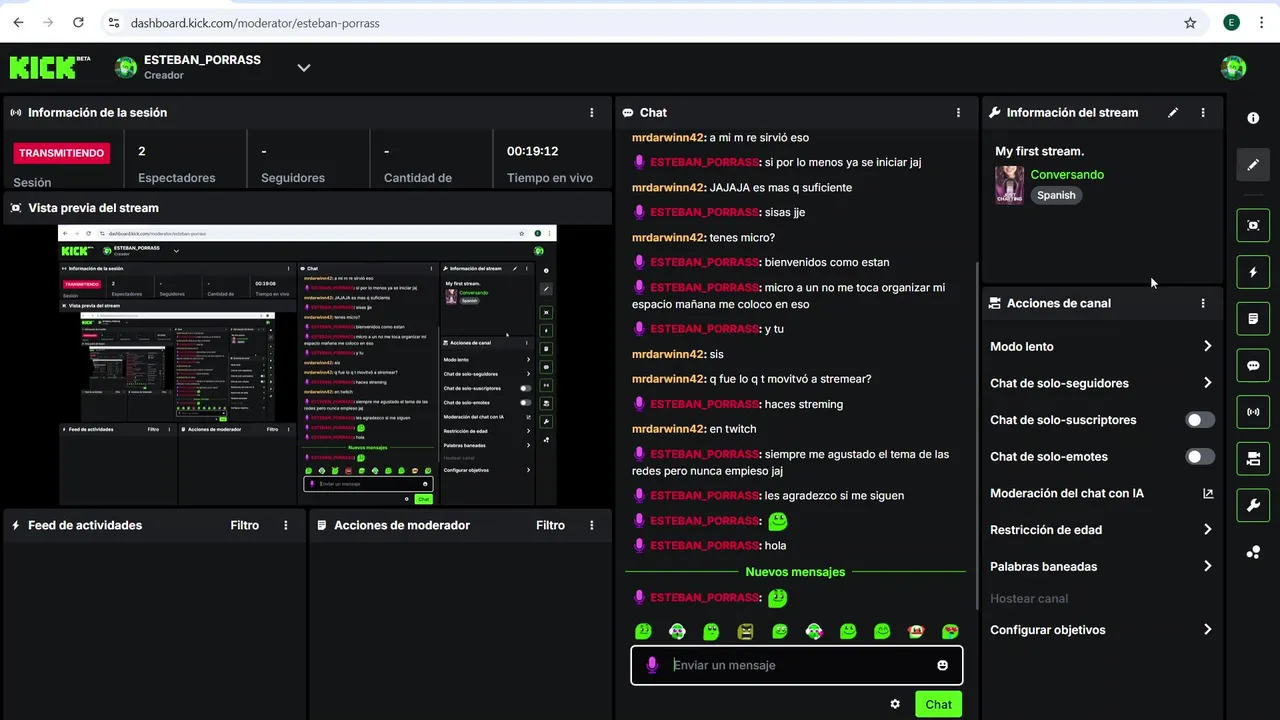The width and height of the screenshot is (1280, 720).
Task: Click the Spanish language tag
Action: tap(1056, 195)
